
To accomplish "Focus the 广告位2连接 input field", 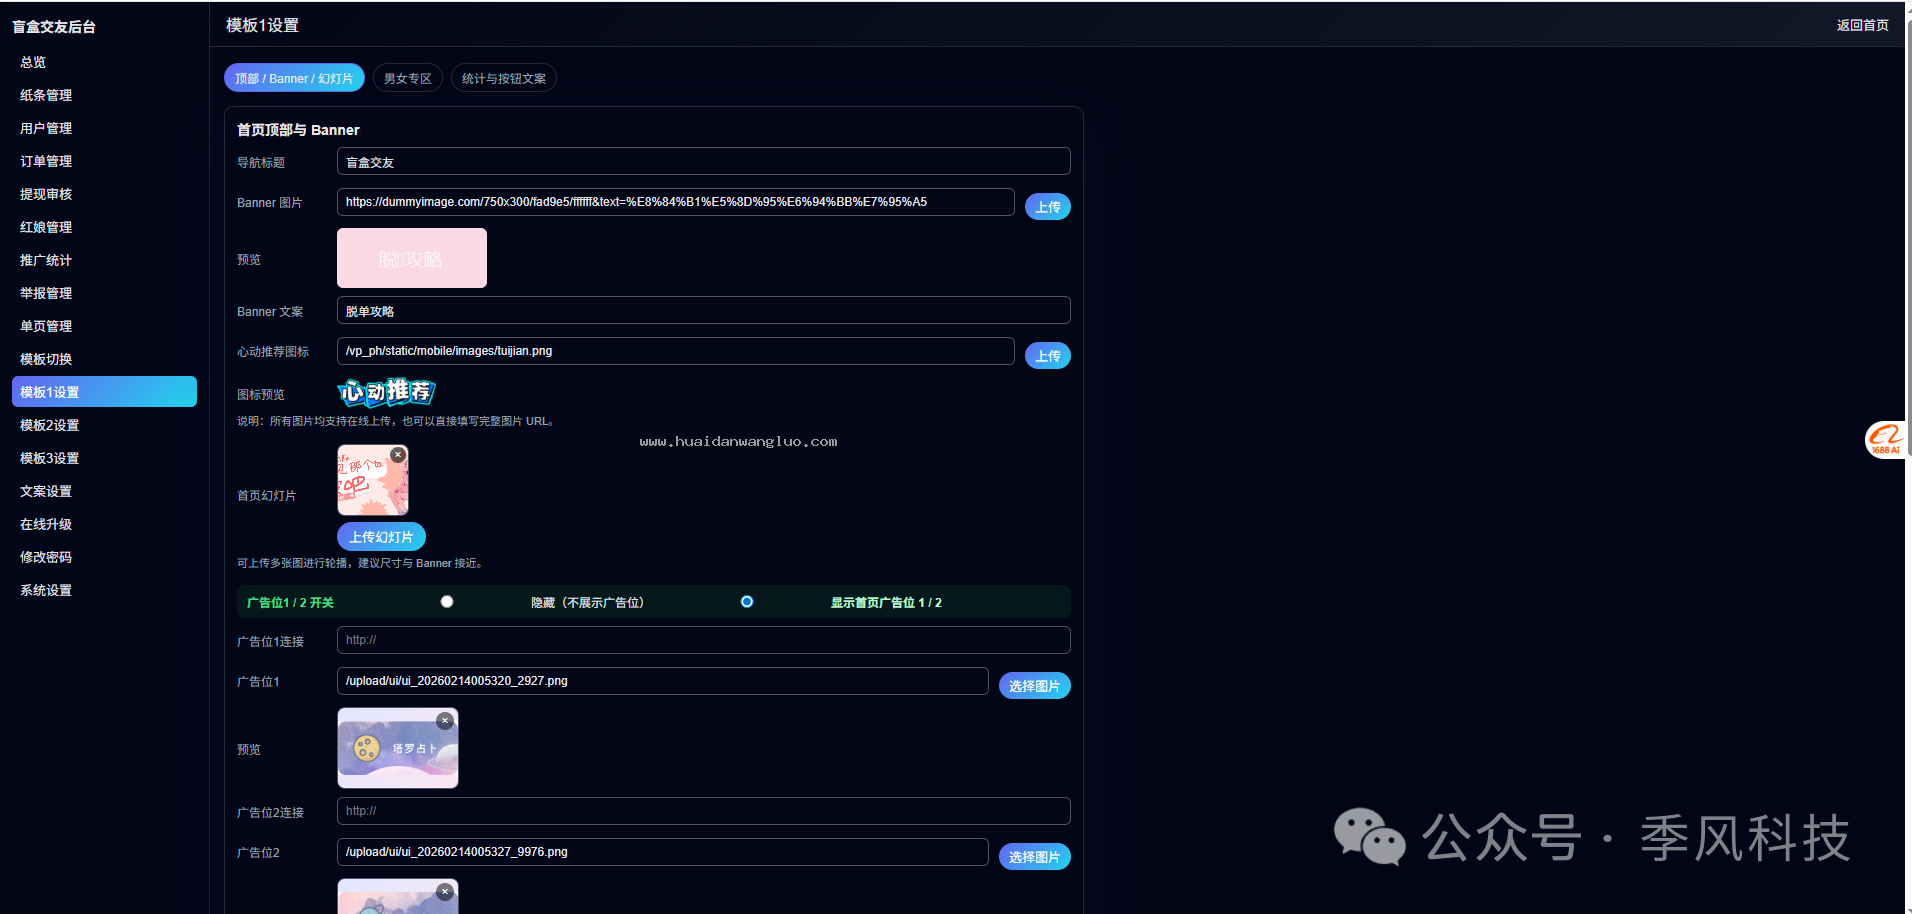I will [x=704, y=811].
